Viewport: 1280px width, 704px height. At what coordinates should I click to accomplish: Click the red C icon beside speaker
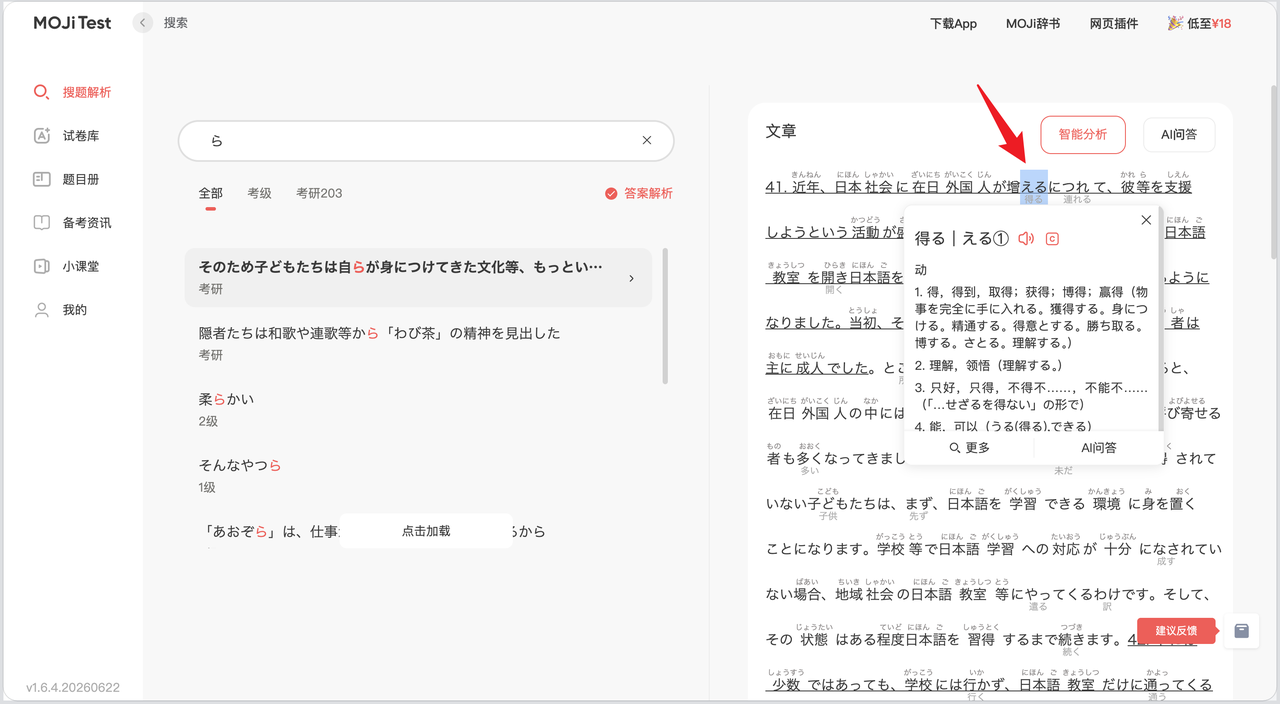click(1052, 238)
